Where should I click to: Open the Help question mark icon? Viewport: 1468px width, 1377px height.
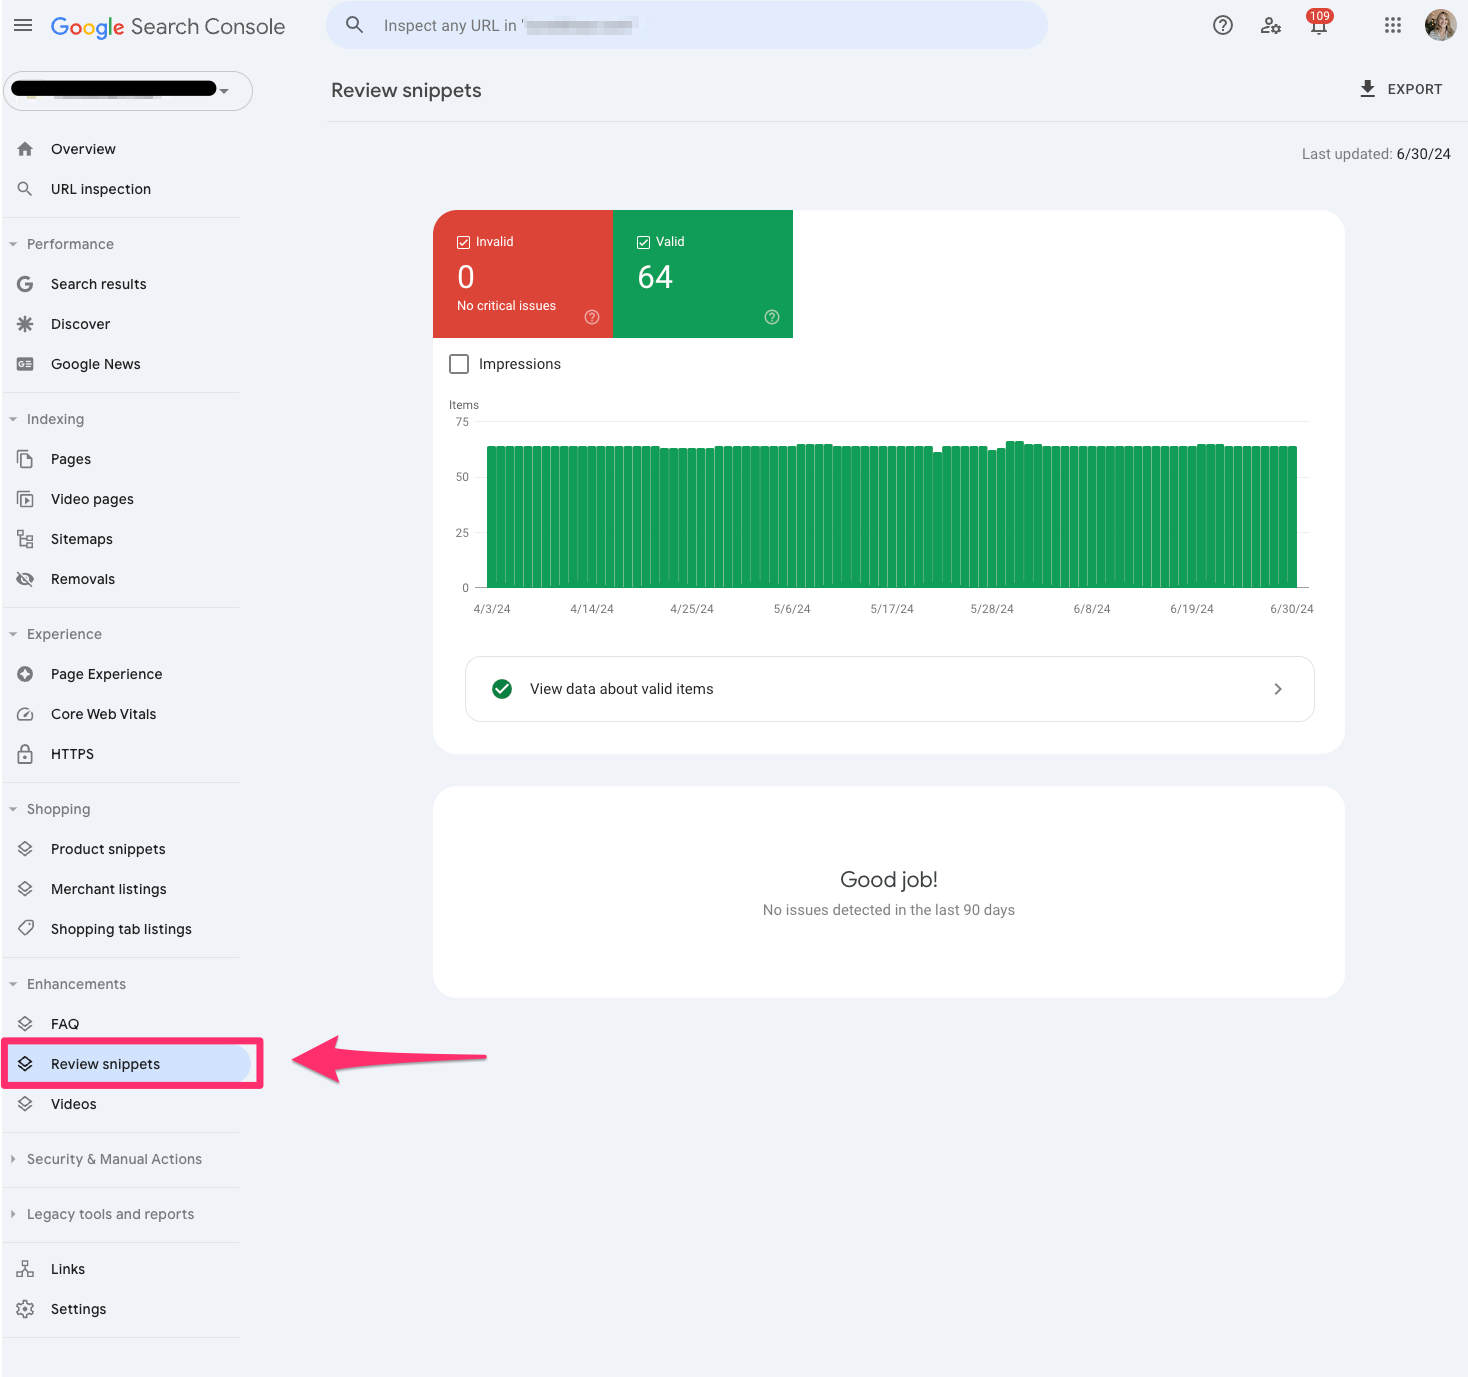click(x=1222, y=26)
